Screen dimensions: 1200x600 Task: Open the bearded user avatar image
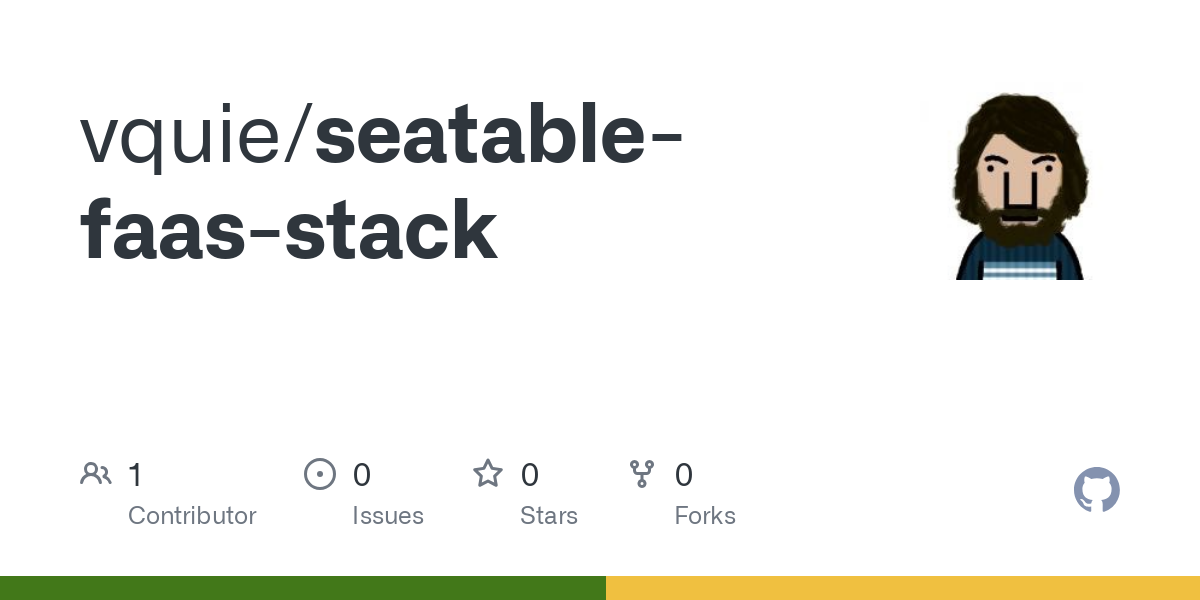tap(1019, 187)
